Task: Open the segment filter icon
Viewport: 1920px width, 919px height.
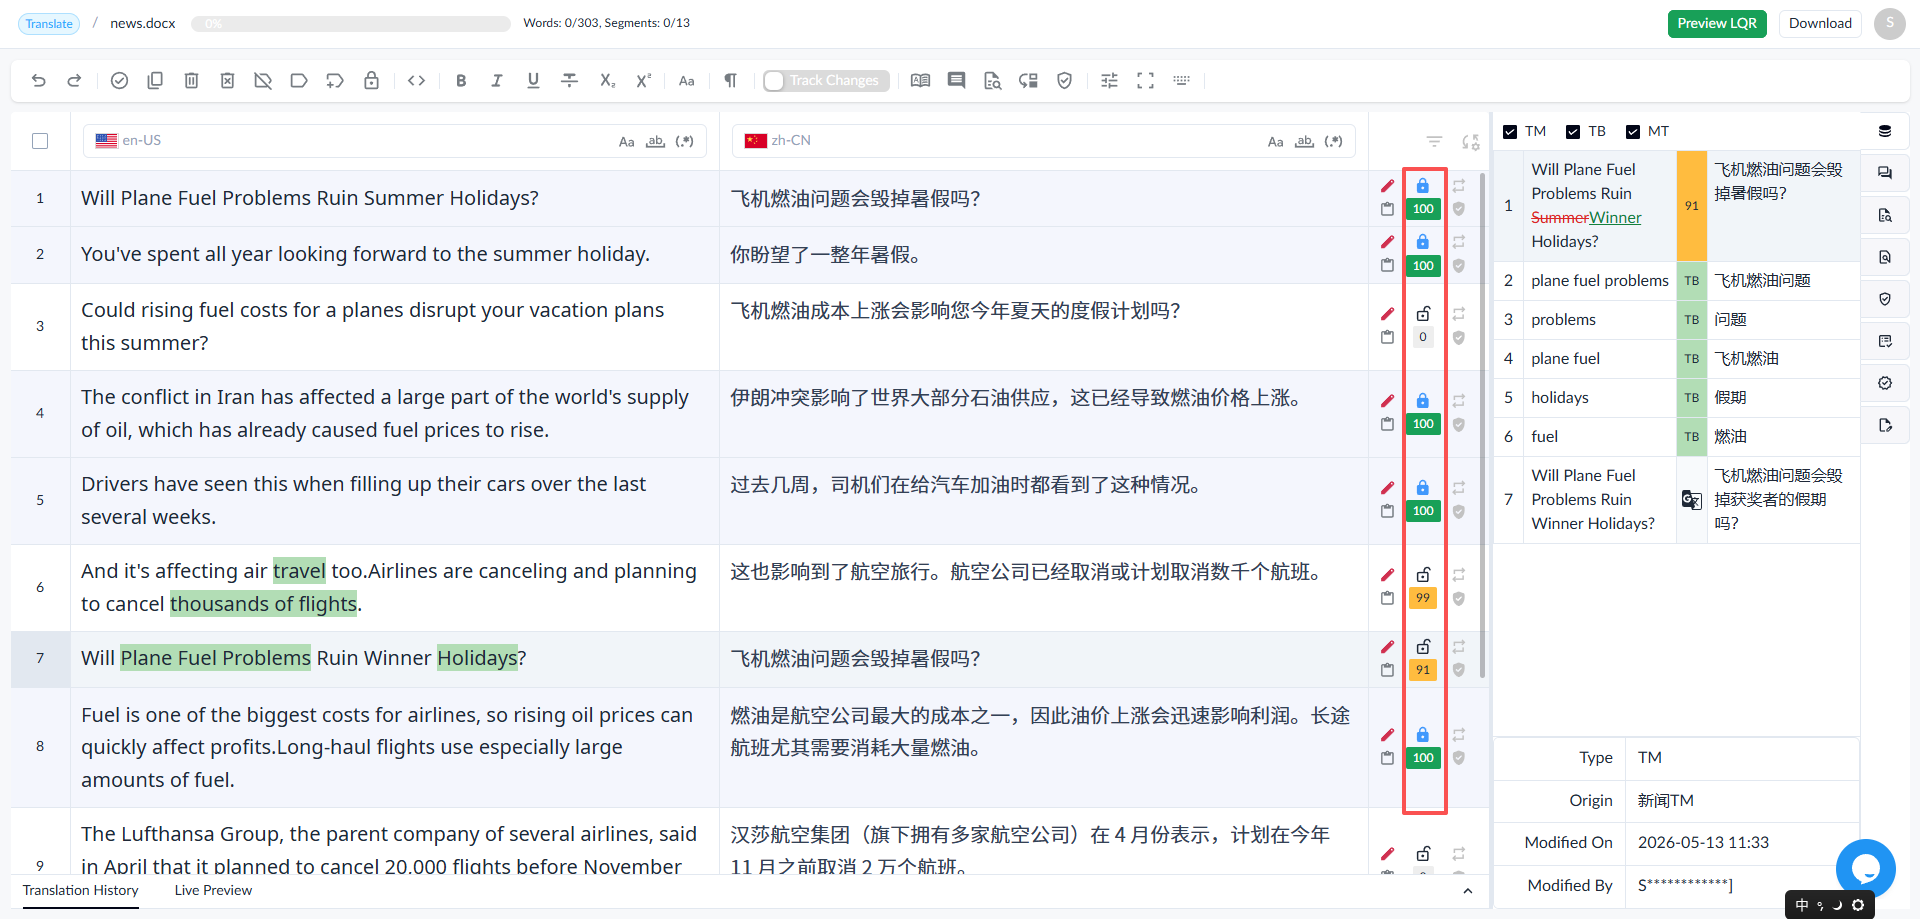Action: tap(1434, 142)
